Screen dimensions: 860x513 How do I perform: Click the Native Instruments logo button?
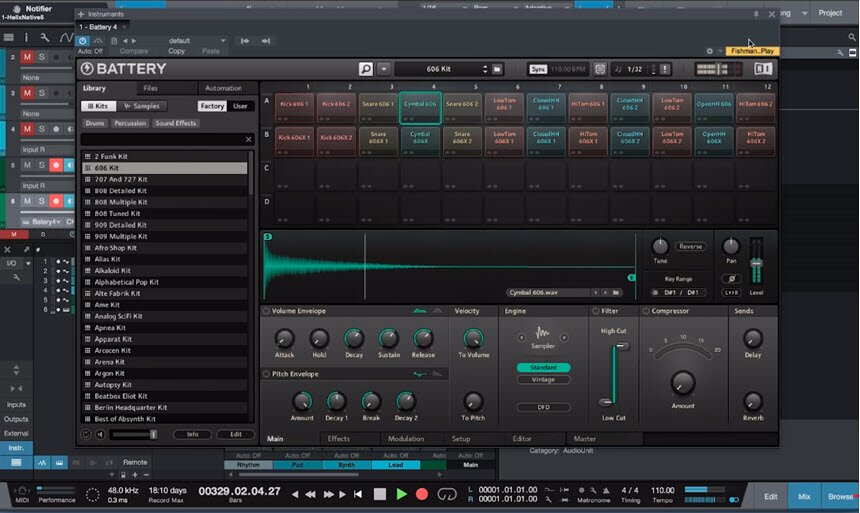point(763,69)
